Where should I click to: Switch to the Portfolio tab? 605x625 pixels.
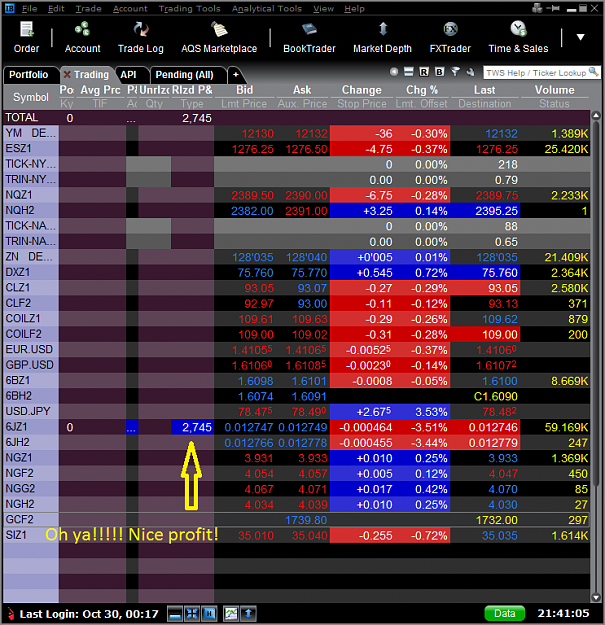point(29,75)
